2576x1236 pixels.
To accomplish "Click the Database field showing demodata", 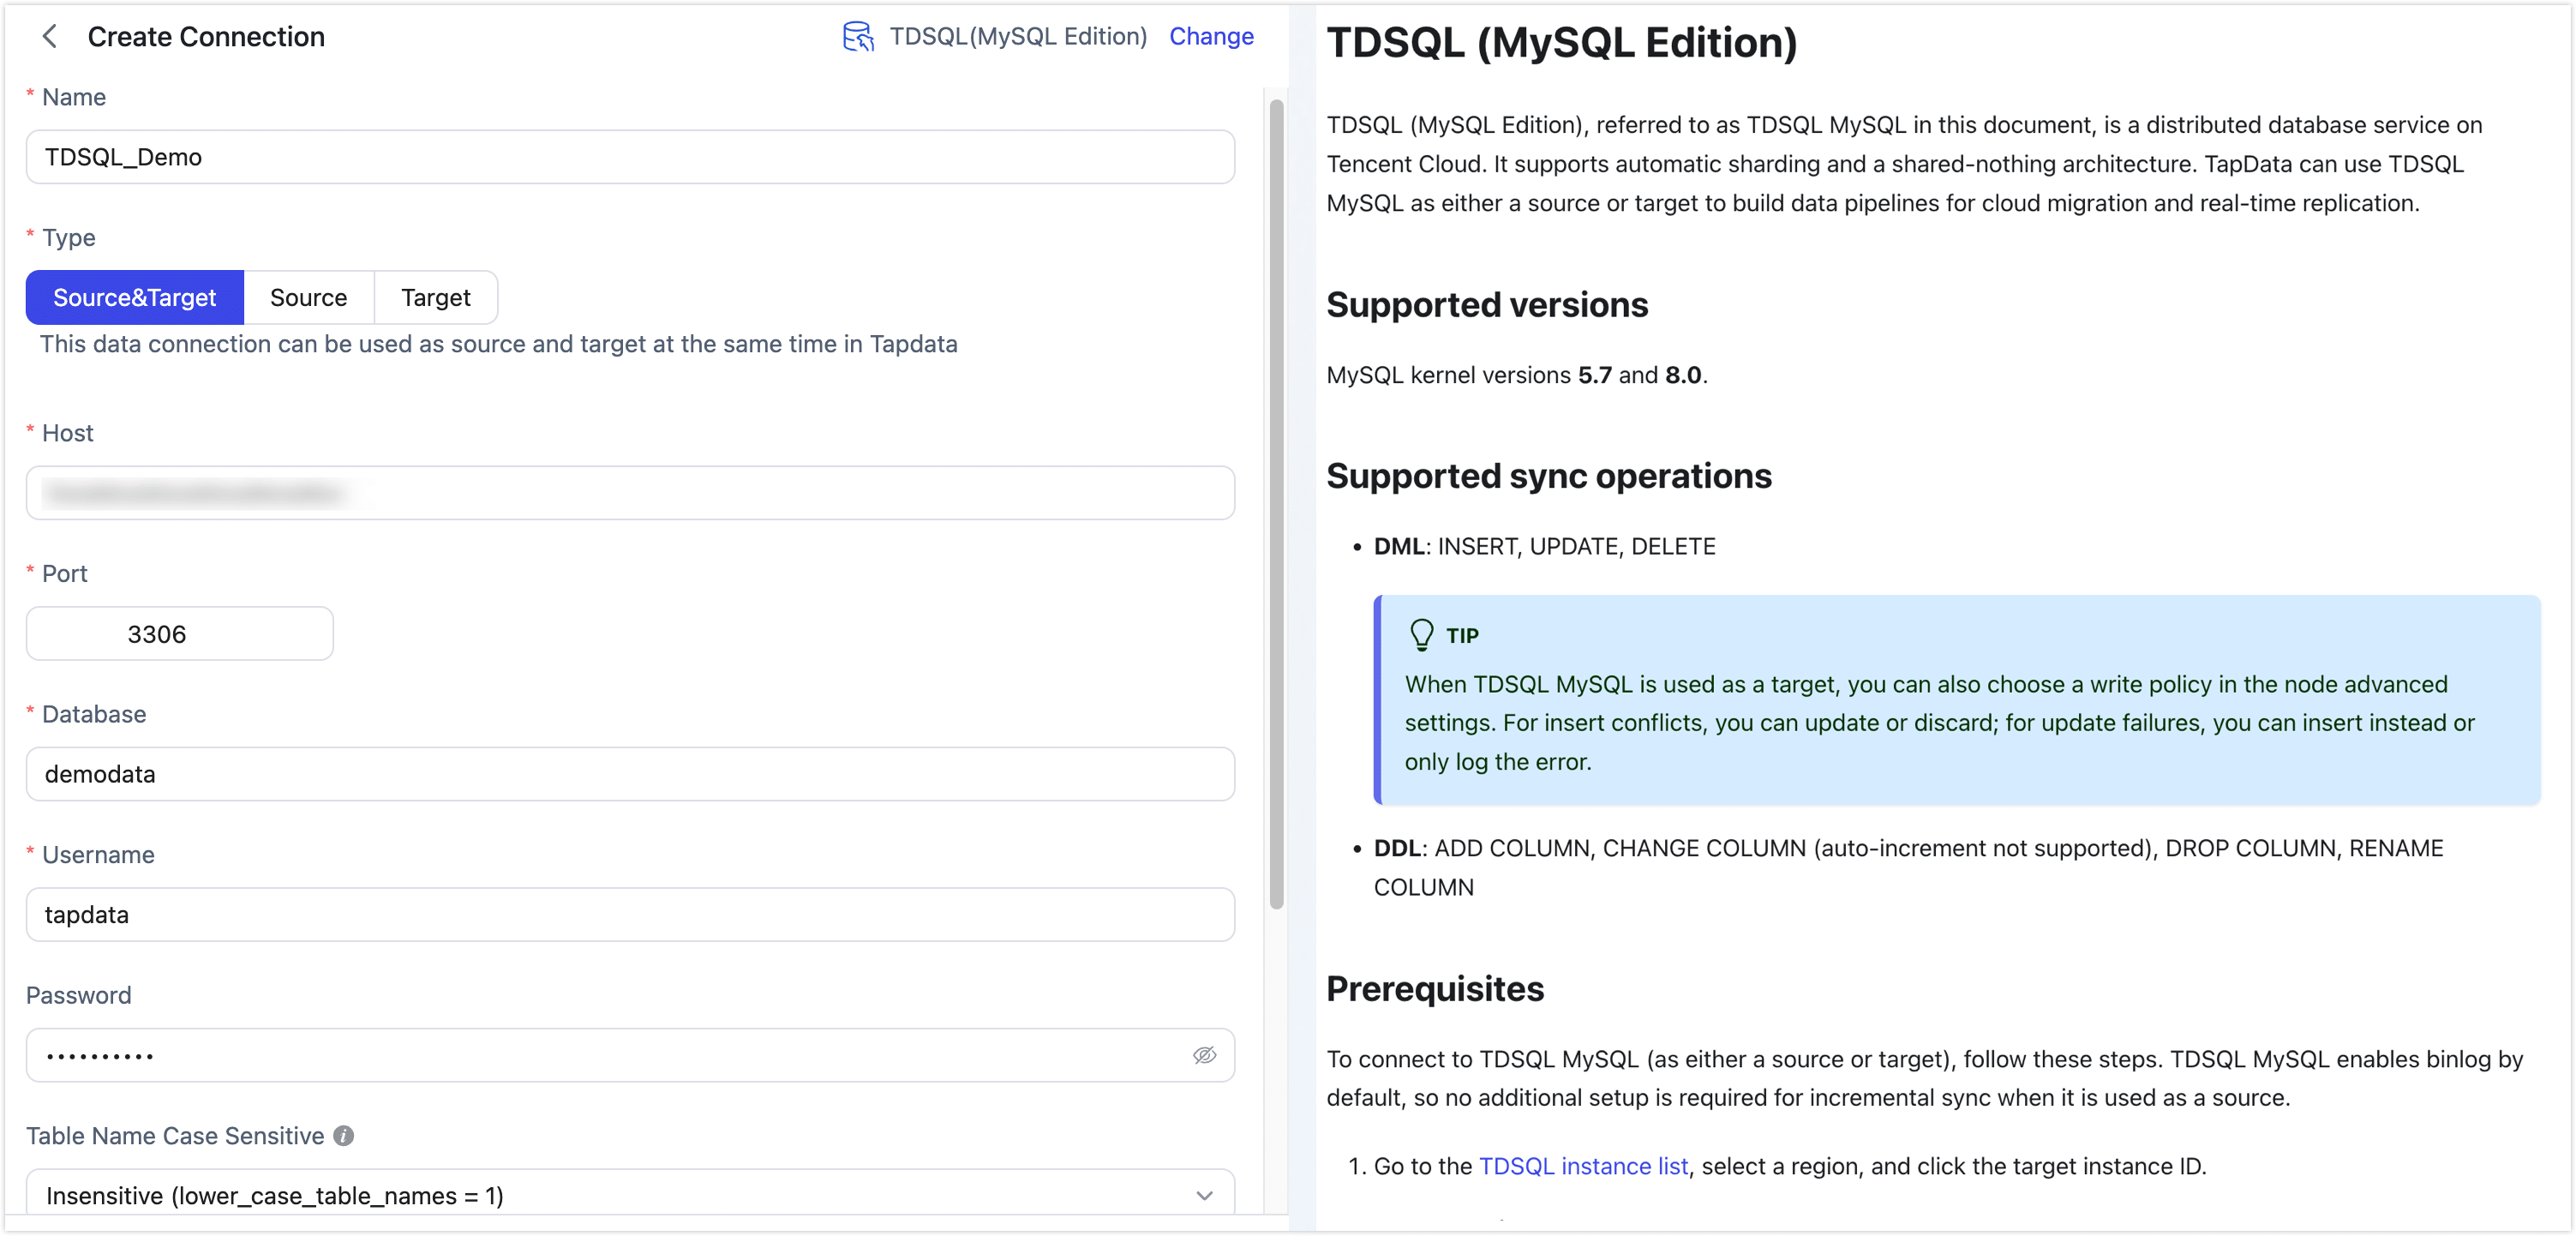I will [630, 774].
